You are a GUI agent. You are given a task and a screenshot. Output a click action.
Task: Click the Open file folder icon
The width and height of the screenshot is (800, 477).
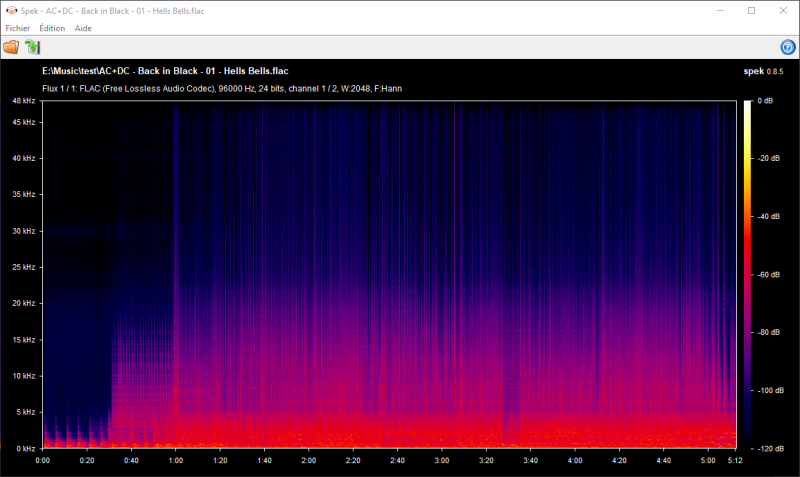(11, 47)
